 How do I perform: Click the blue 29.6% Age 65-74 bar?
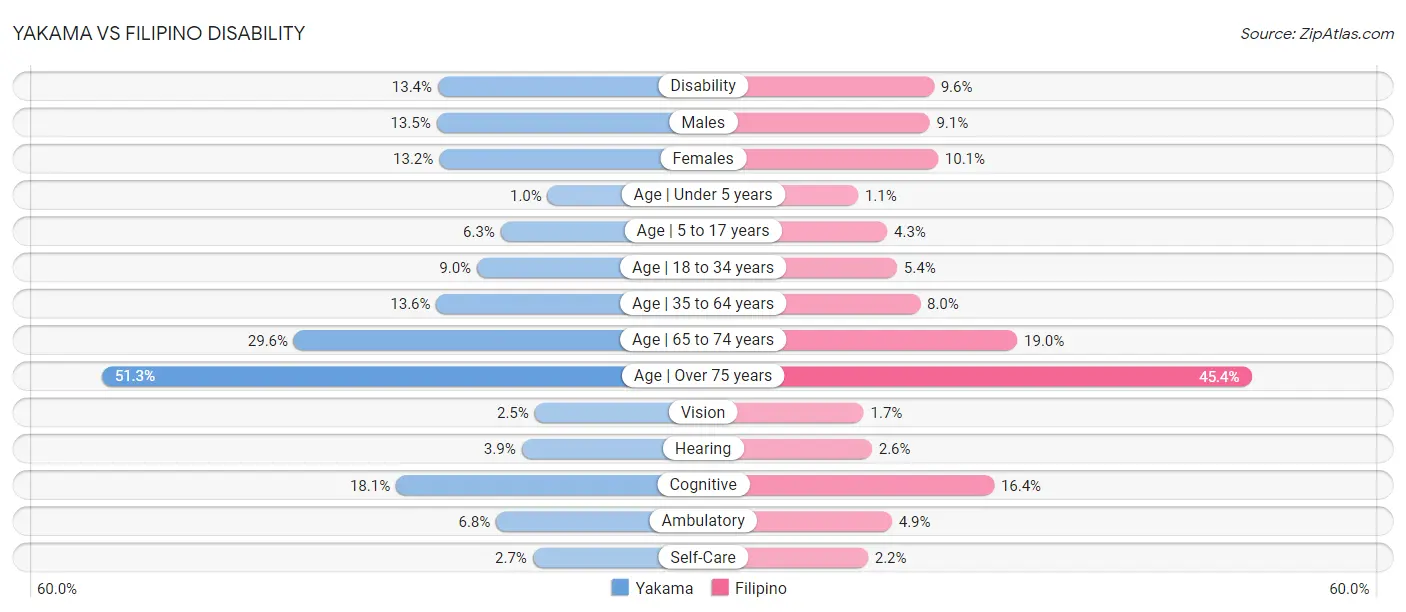point(458,340)
